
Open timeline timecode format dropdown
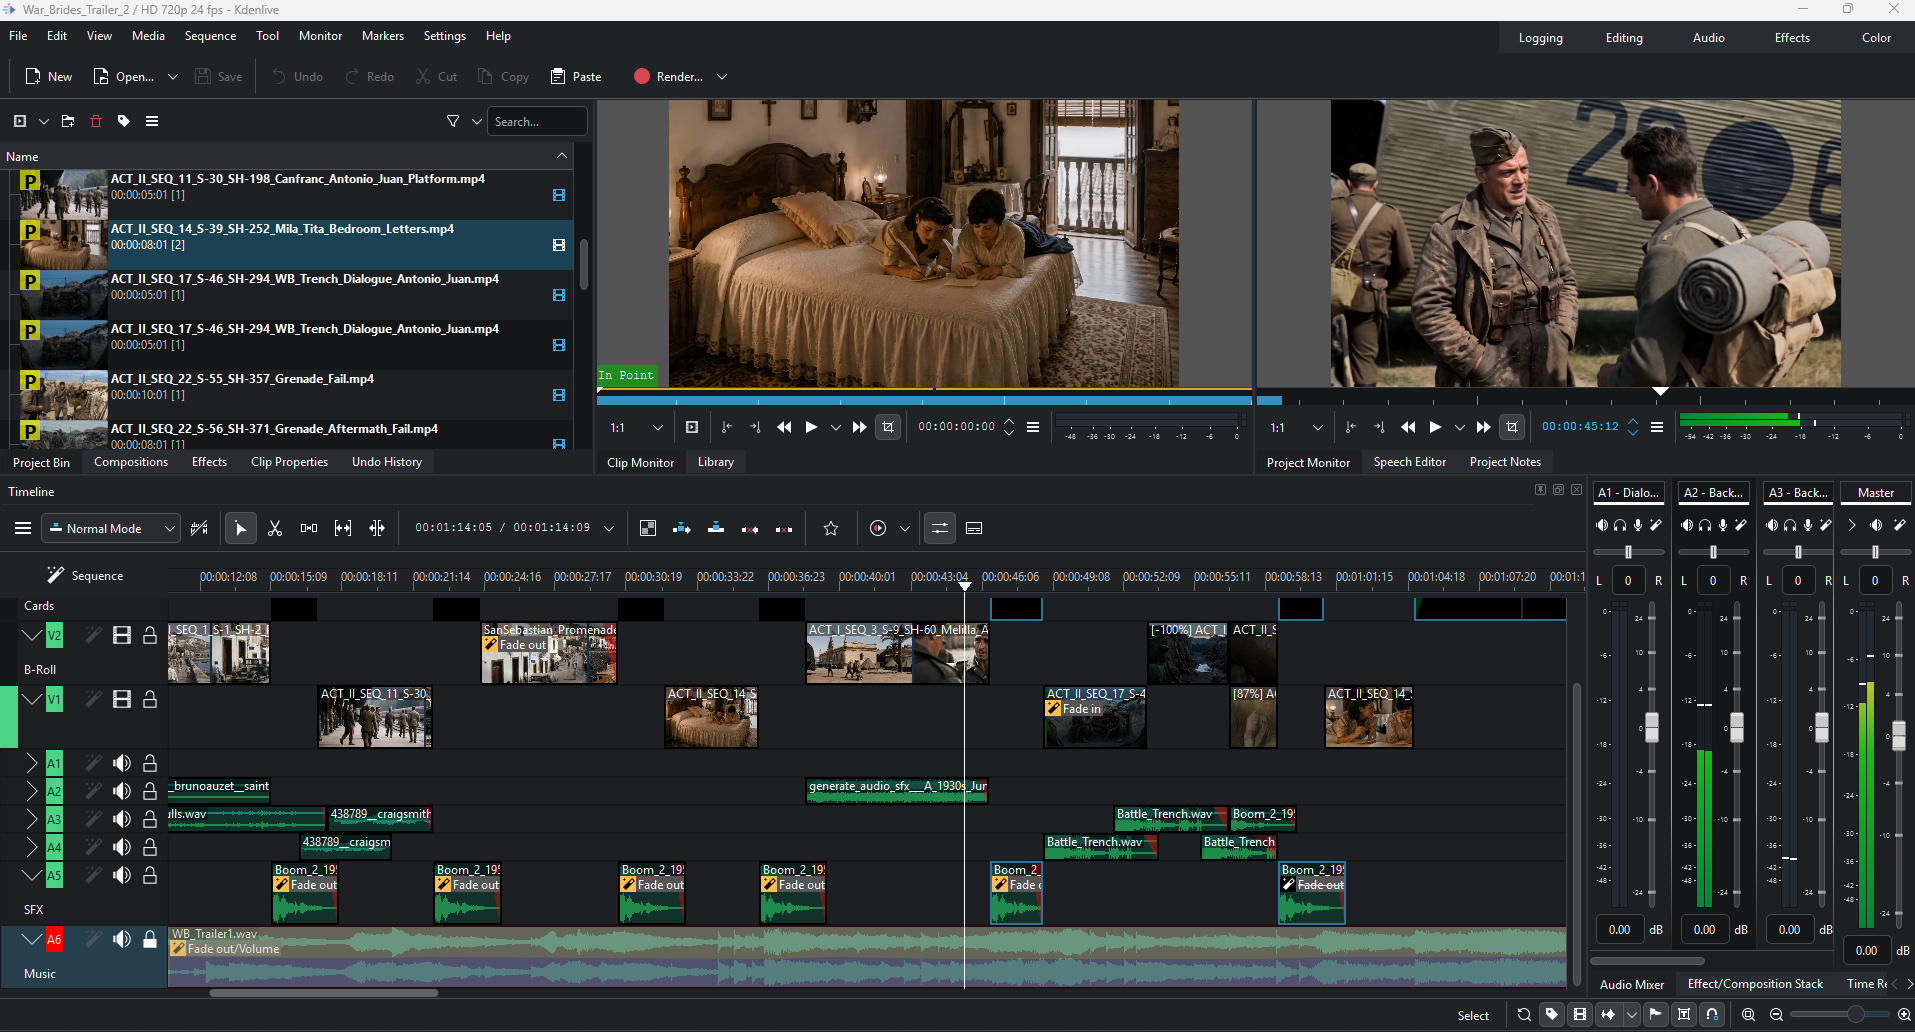coord(609,528)
